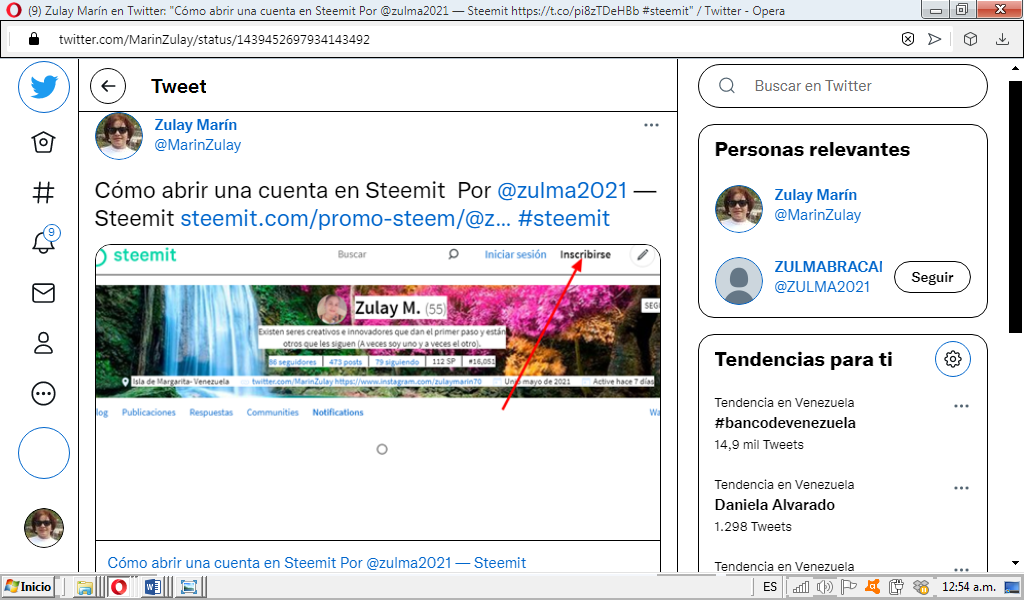Open volume speaker tray icon

[x=825, y=587]
